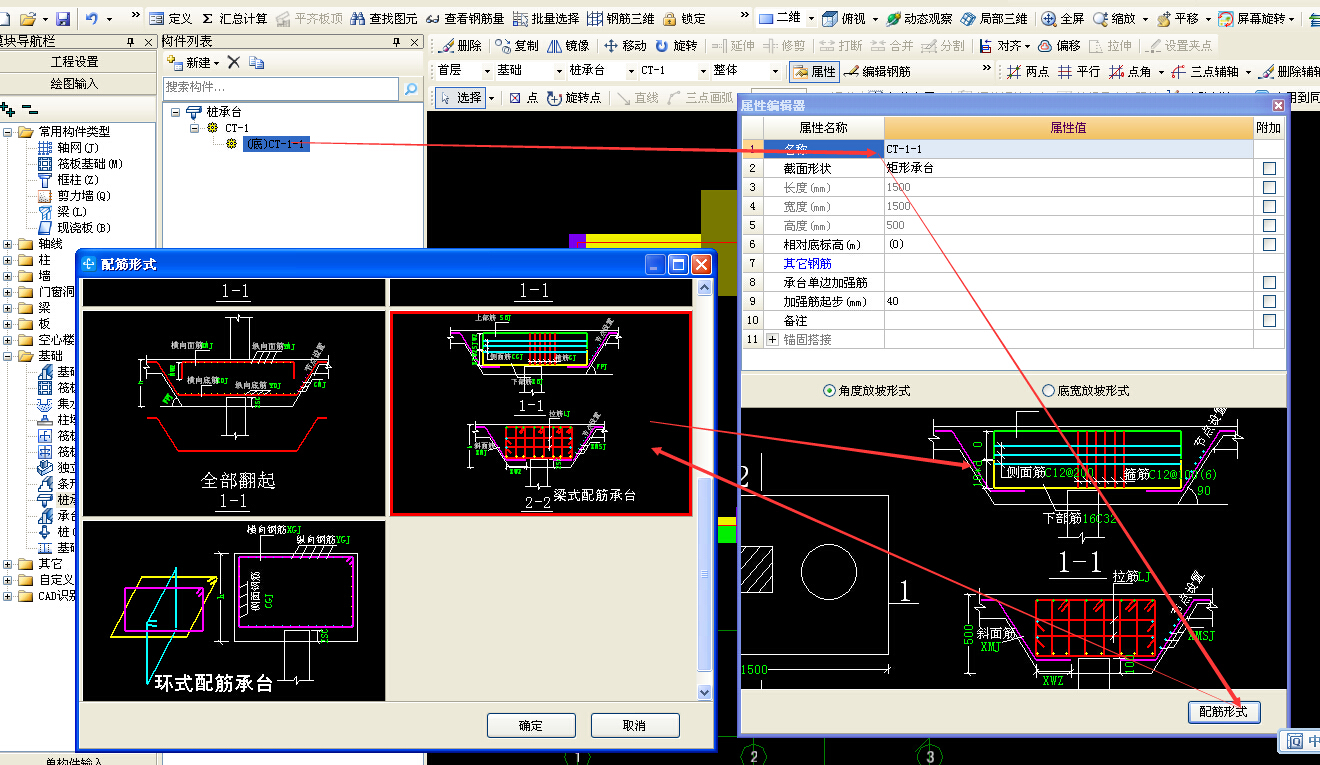Screen dimensions: 1320x765
Task: Open 查看钢筋量 rebar quantity view
Action: tap(465, 19)
